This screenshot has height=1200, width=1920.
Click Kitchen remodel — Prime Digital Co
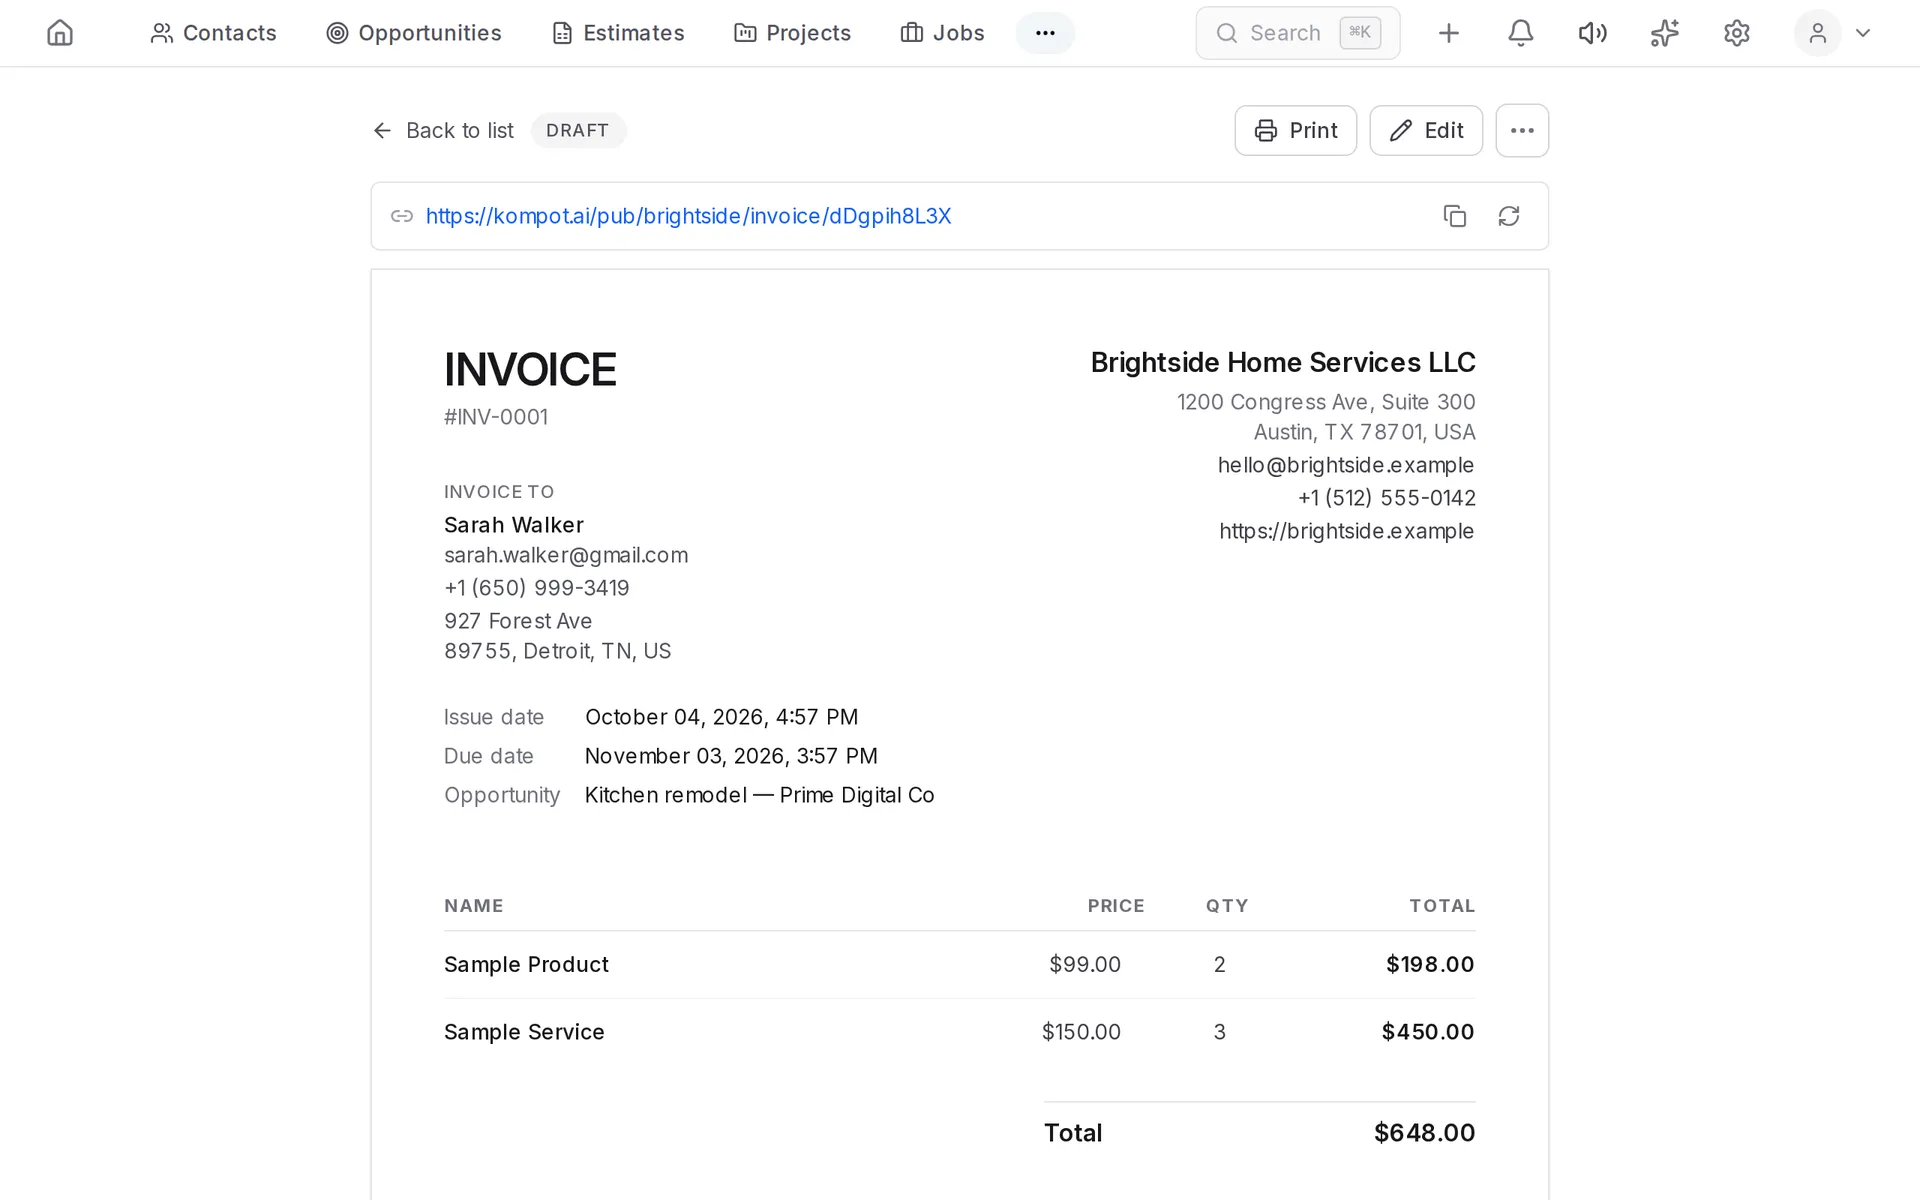[760, 795]
